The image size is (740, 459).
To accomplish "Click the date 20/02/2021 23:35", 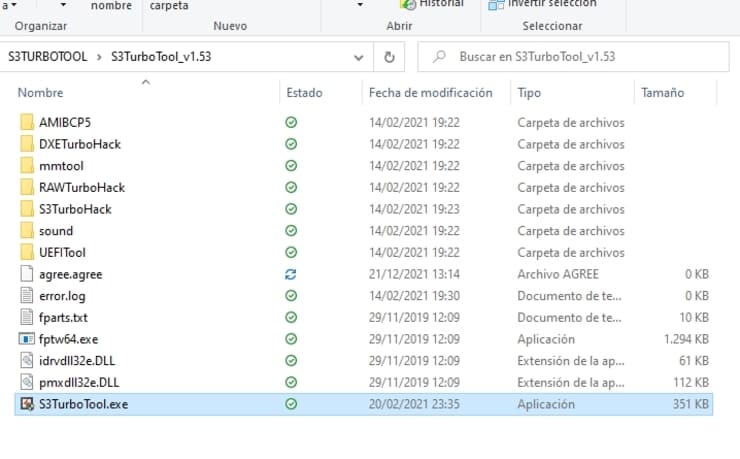I will tap(414, 404).
